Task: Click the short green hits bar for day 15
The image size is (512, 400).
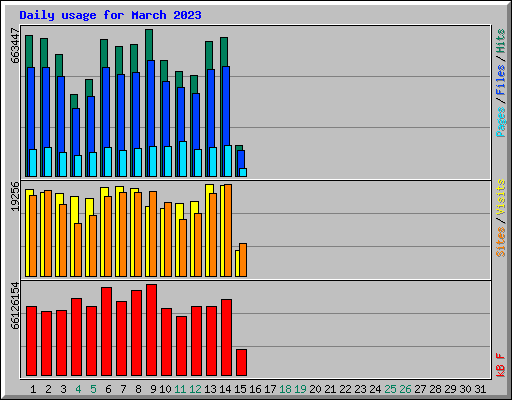Action: (239, 148)
